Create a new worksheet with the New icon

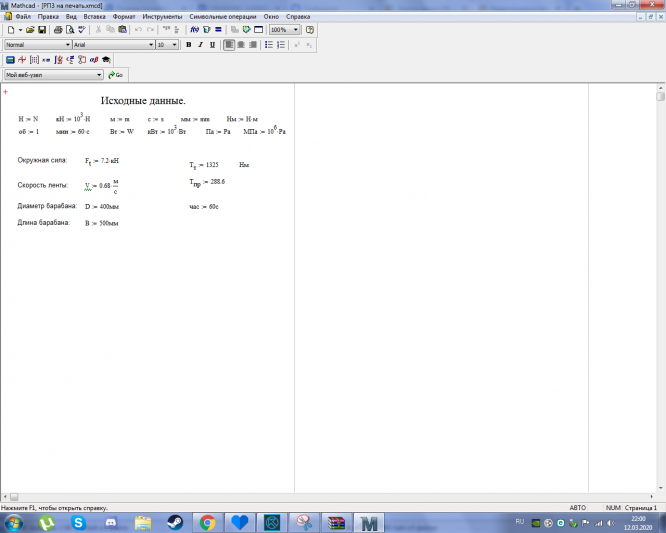click(x=11, y=30)
